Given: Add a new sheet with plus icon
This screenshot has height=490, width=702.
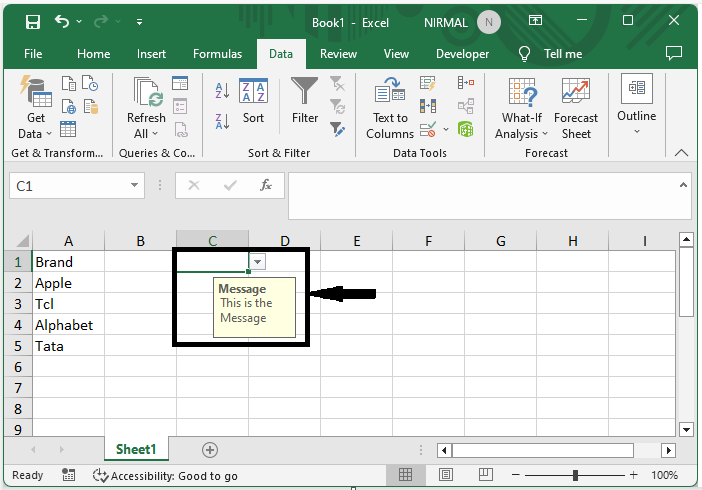Looking at the screenshot, I should (x=210, y=450).
